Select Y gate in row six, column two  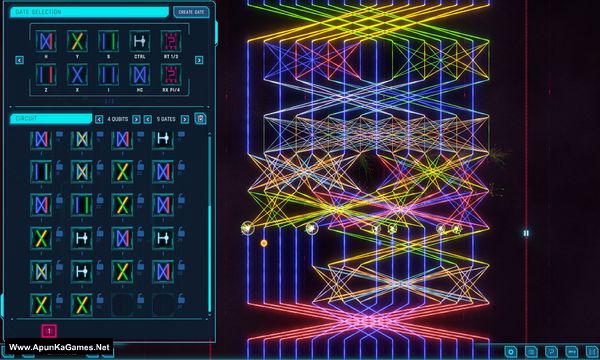82,305
